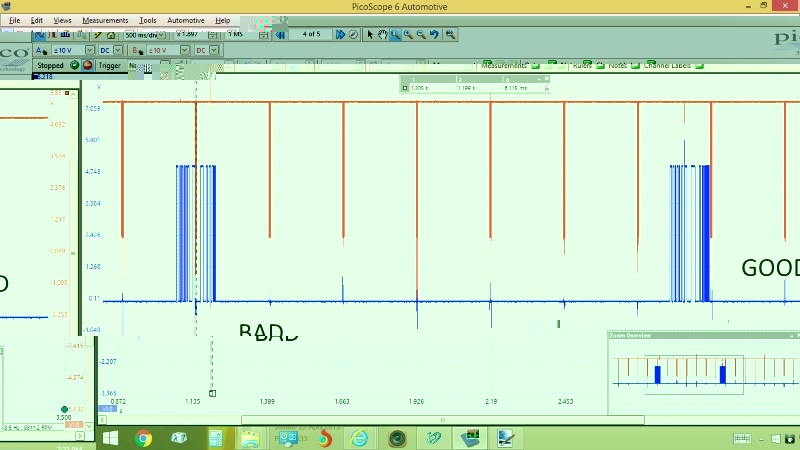The width and height of the screenshot is (800, 450).
Task: Go to previous waveform buffer
Action: click(x=280, y=35)
